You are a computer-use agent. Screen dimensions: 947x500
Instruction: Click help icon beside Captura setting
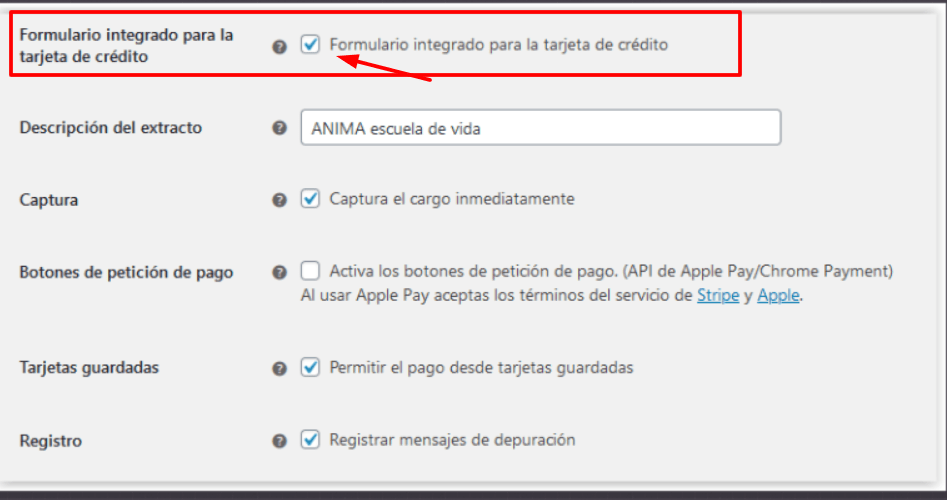279,200
